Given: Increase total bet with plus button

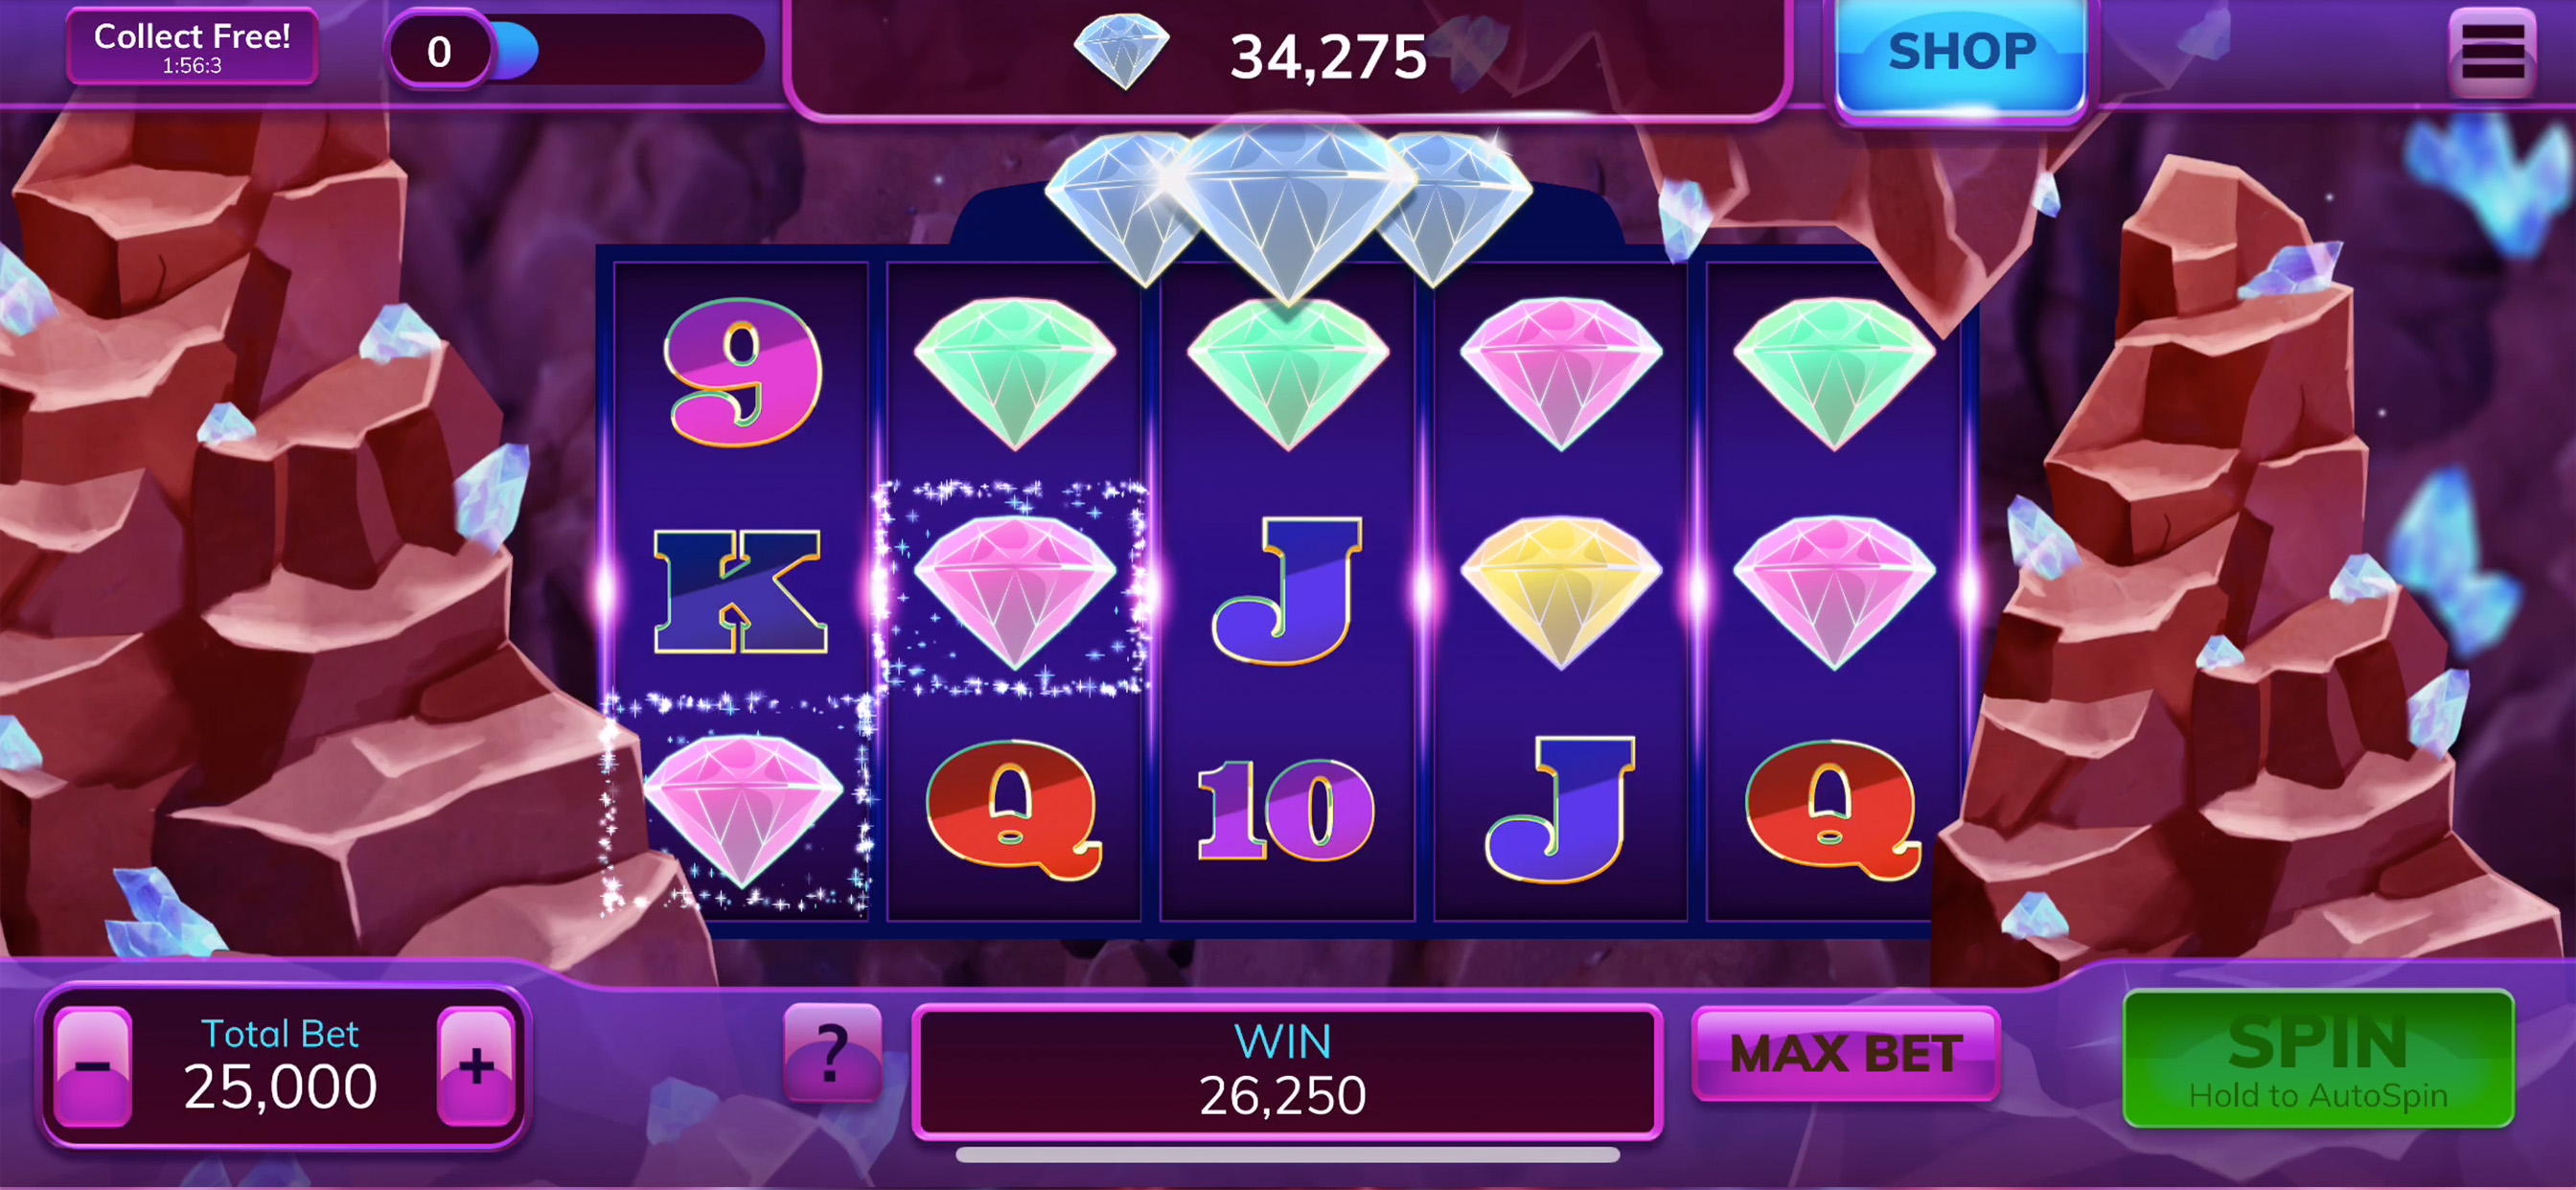Looking at the screenshot, I should [x=476, y=1068].
